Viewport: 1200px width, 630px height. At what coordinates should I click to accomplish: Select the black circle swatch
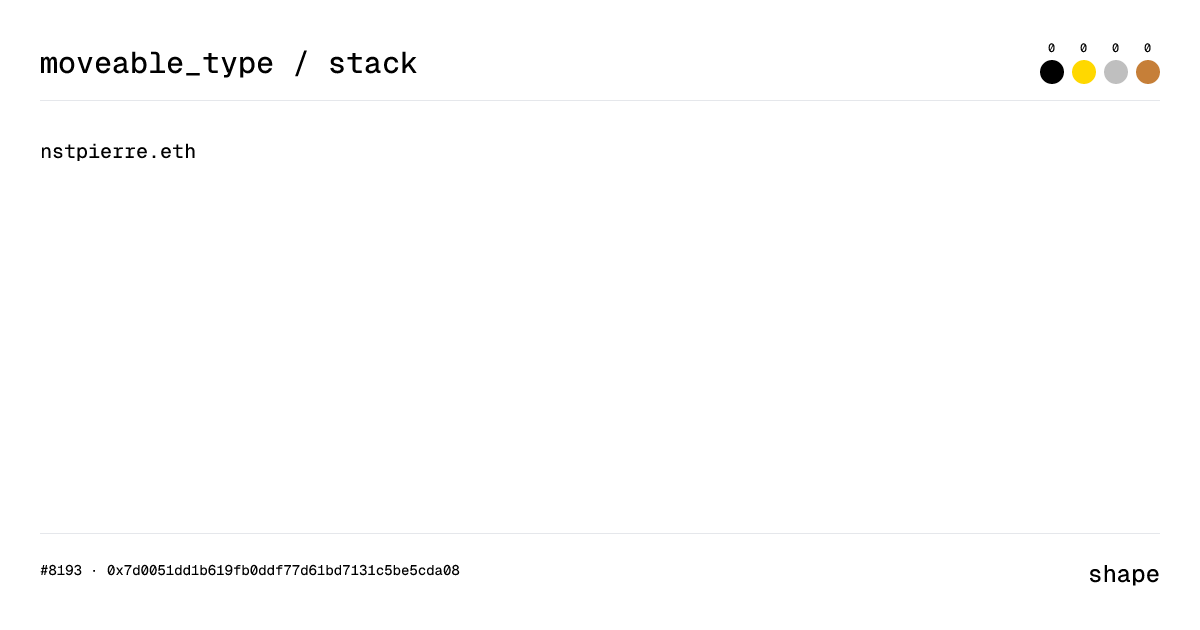point(1051,71)
